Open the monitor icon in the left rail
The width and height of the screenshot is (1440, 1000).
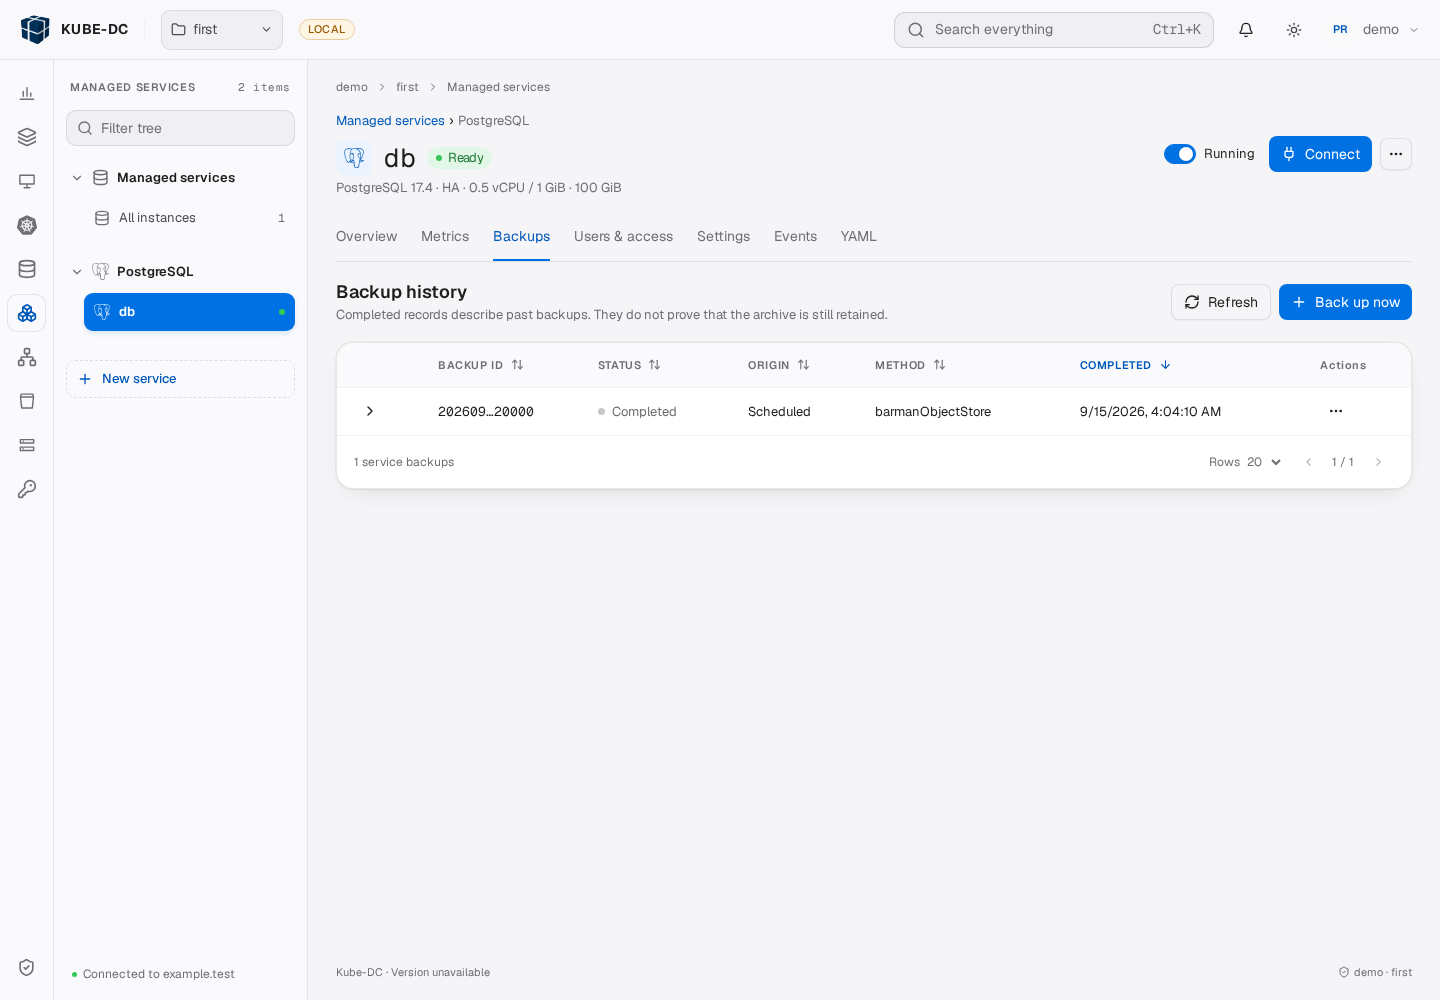(27, 181)
